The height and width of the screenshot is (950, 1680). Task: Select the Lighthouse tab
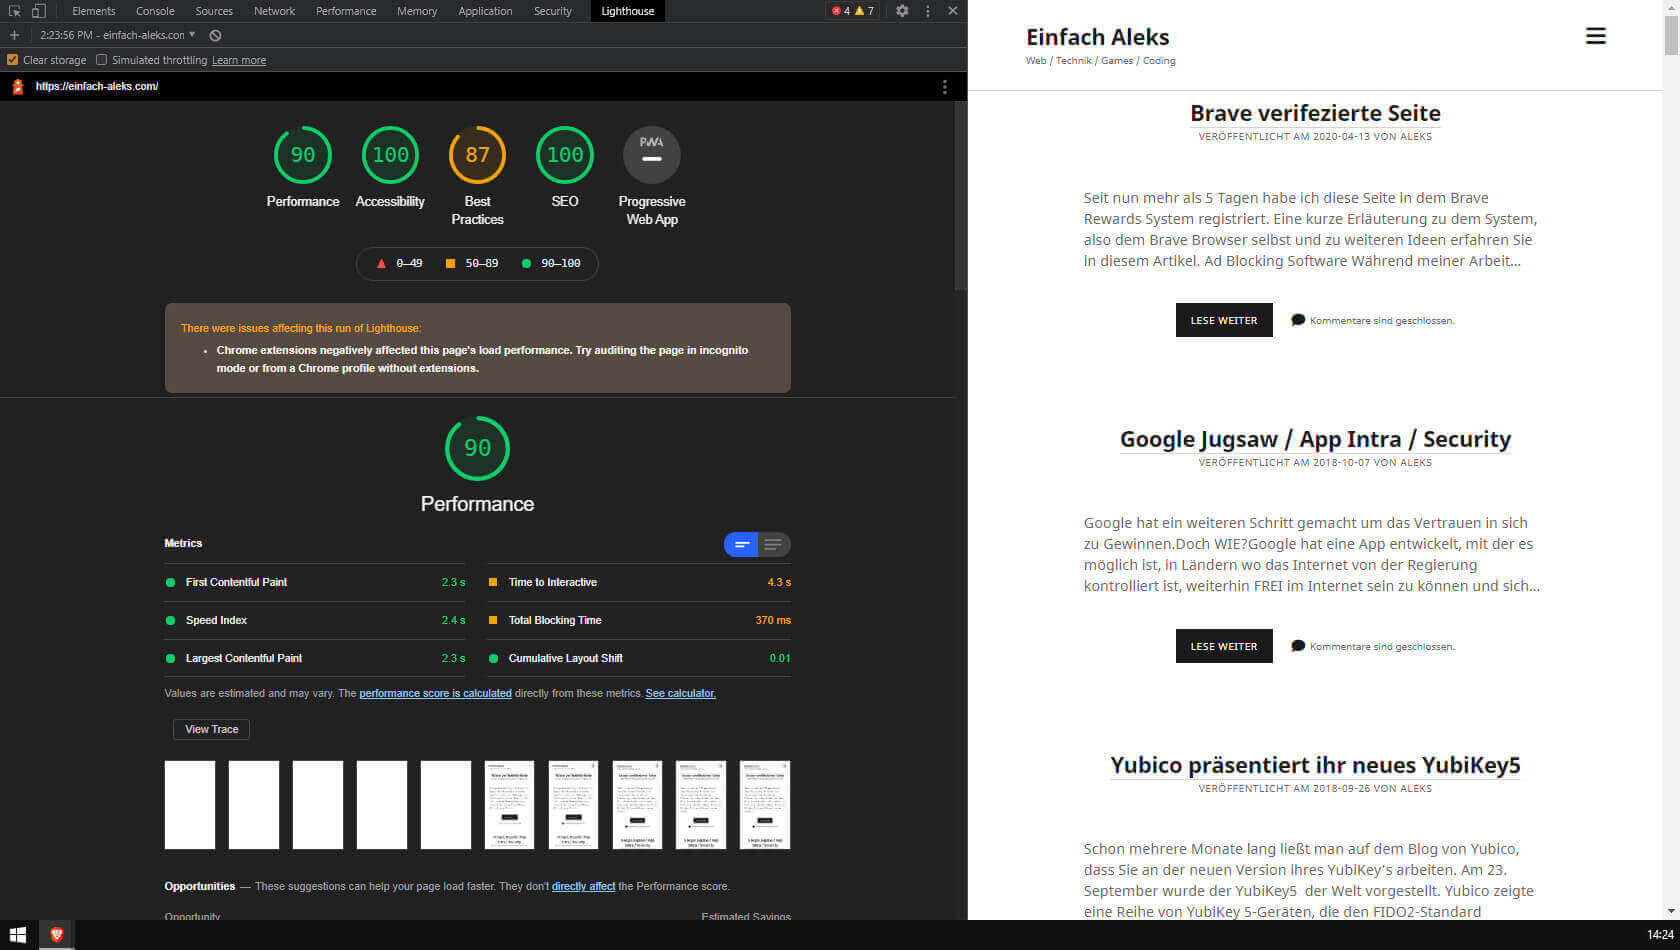[628, 11]
